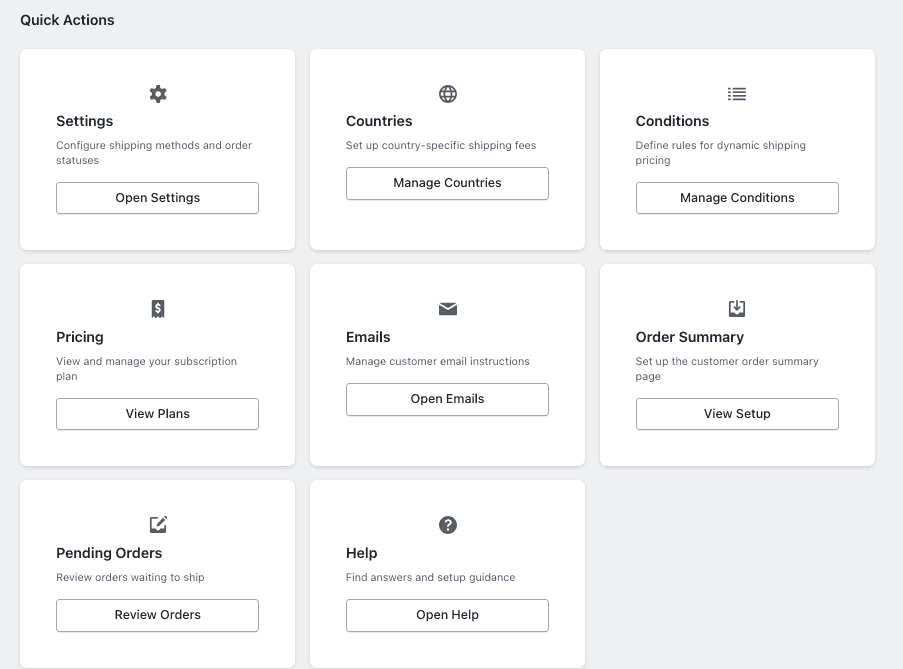This screenshot has width=903, height=669.
Task: Launch the Open Emails button
Action: (x=447, y=399)
